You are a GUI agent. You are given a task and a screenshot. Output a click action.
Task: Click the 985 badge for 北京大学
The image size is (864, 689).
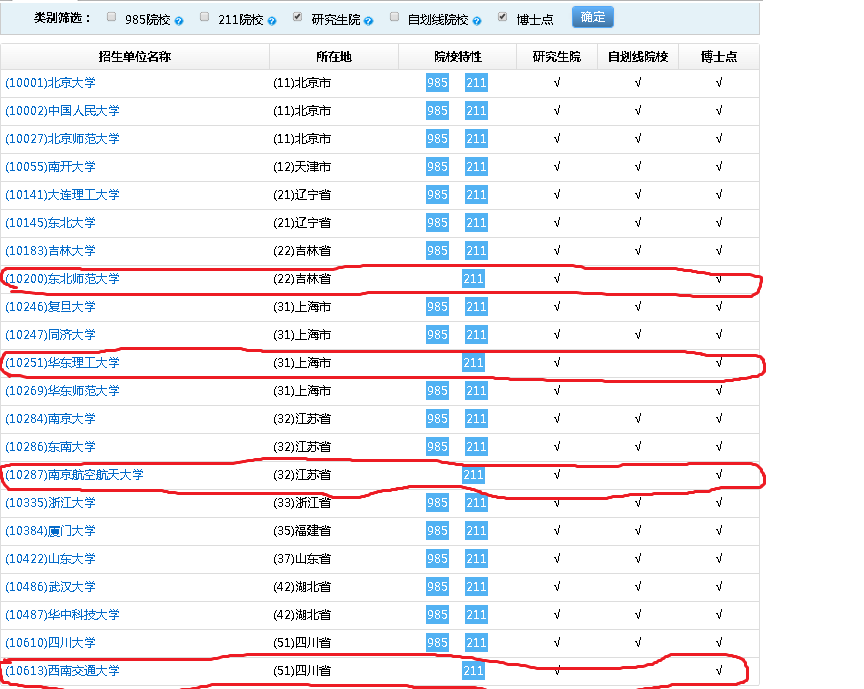tap(436, 83)
